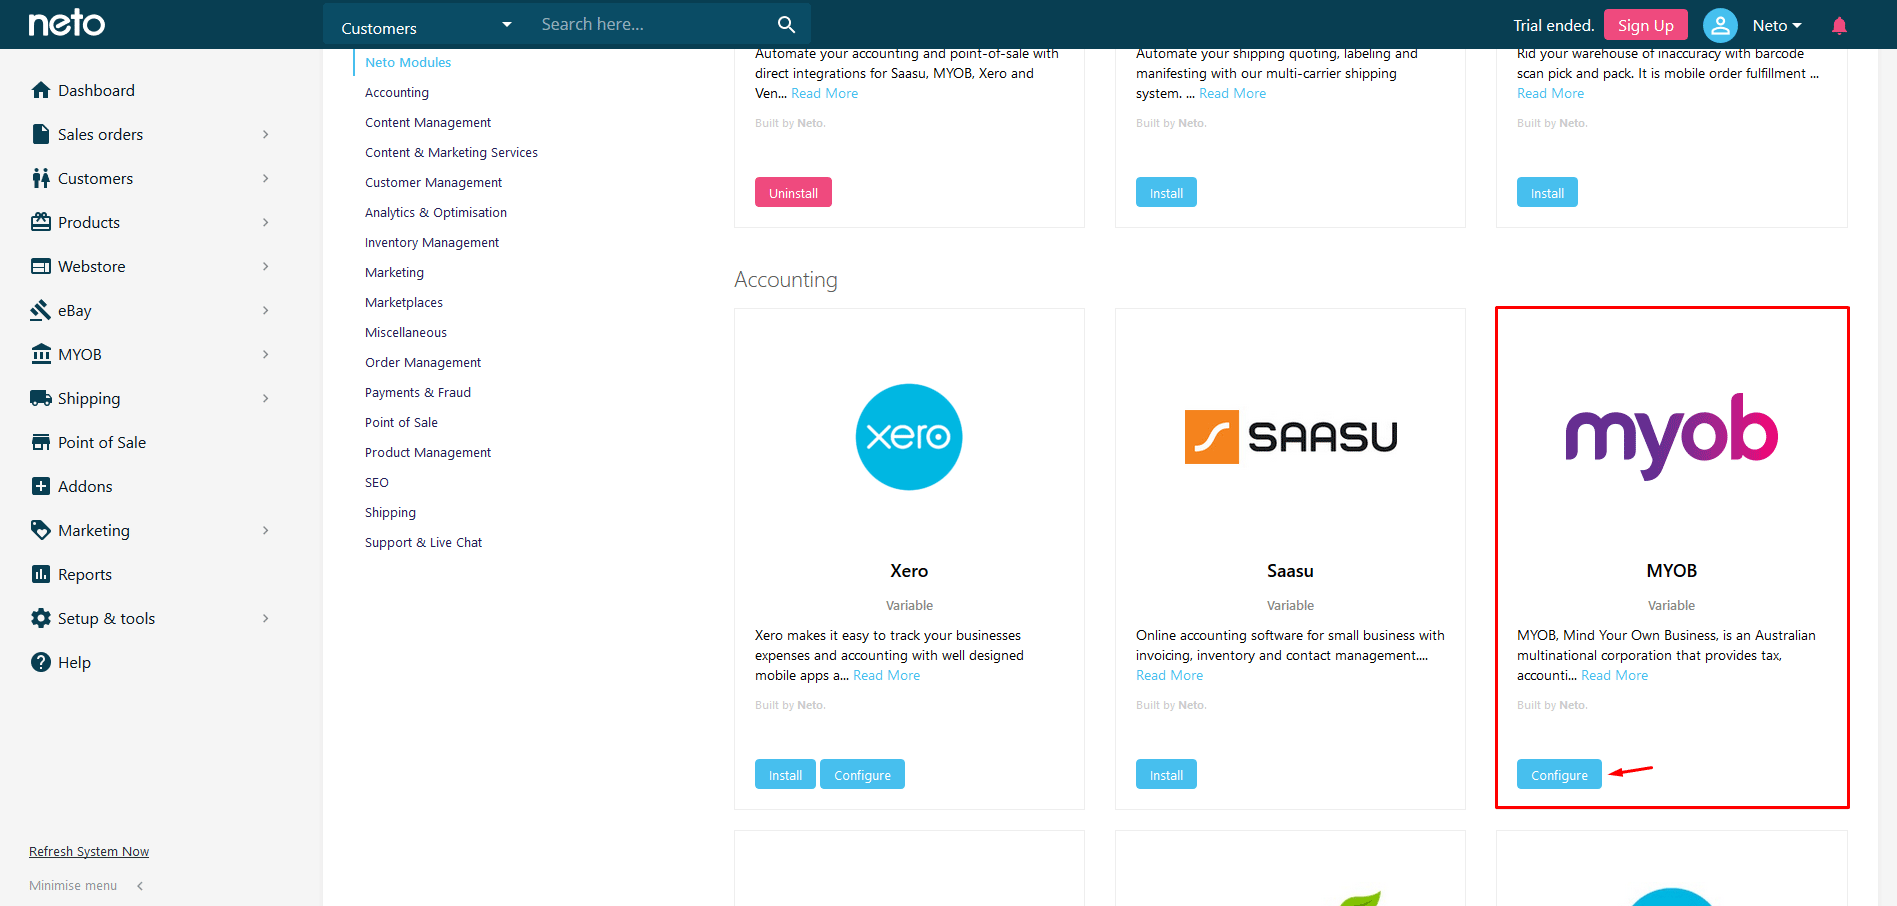Expand the Sales orders submenu chevron
The width and height of the screenshot is (1897, 906).
point(265,134)
